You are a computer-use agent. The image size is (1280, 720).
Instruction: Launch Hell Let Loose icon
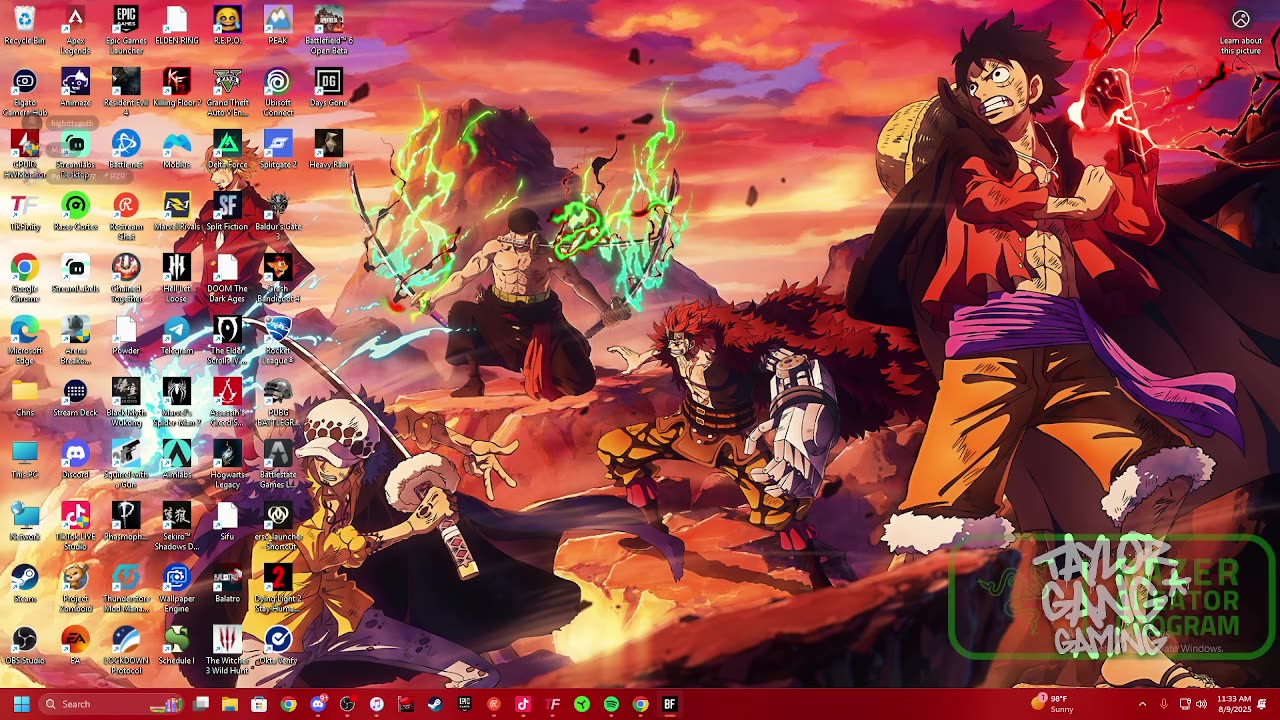(x=177, y=278)
